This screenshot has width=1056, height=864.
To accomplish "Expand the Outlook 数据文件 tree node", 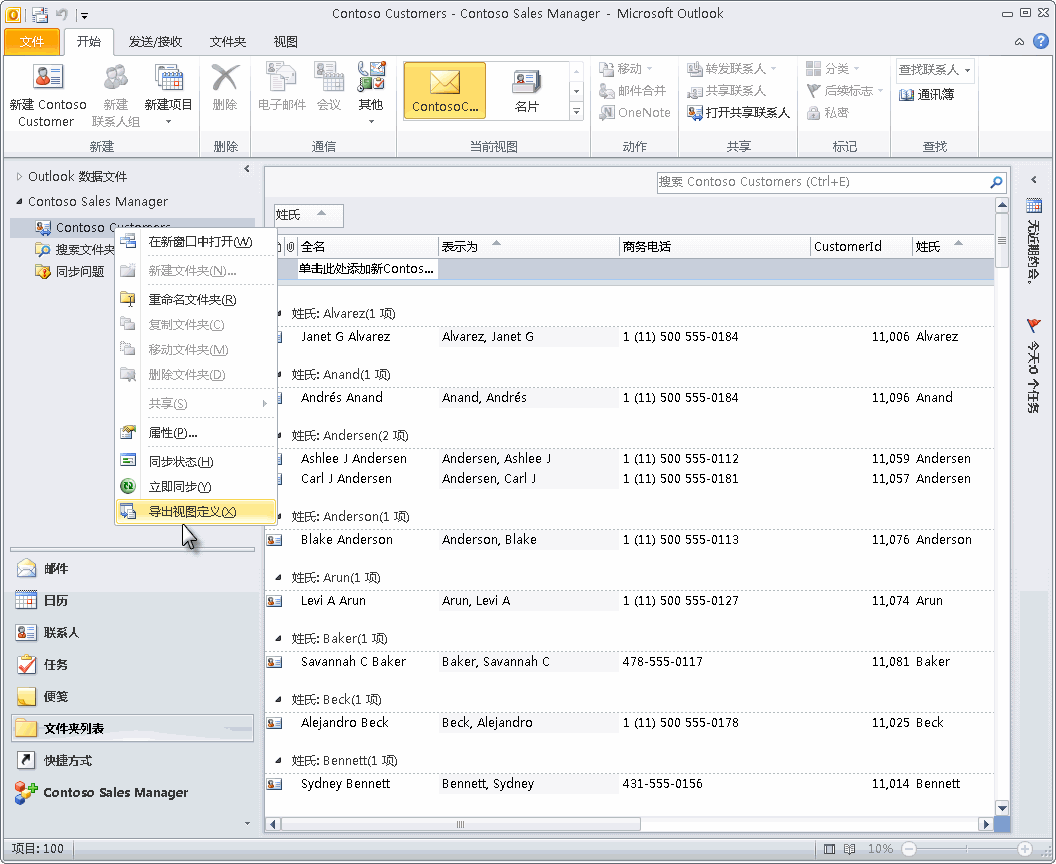I will [x=18, y=177].
